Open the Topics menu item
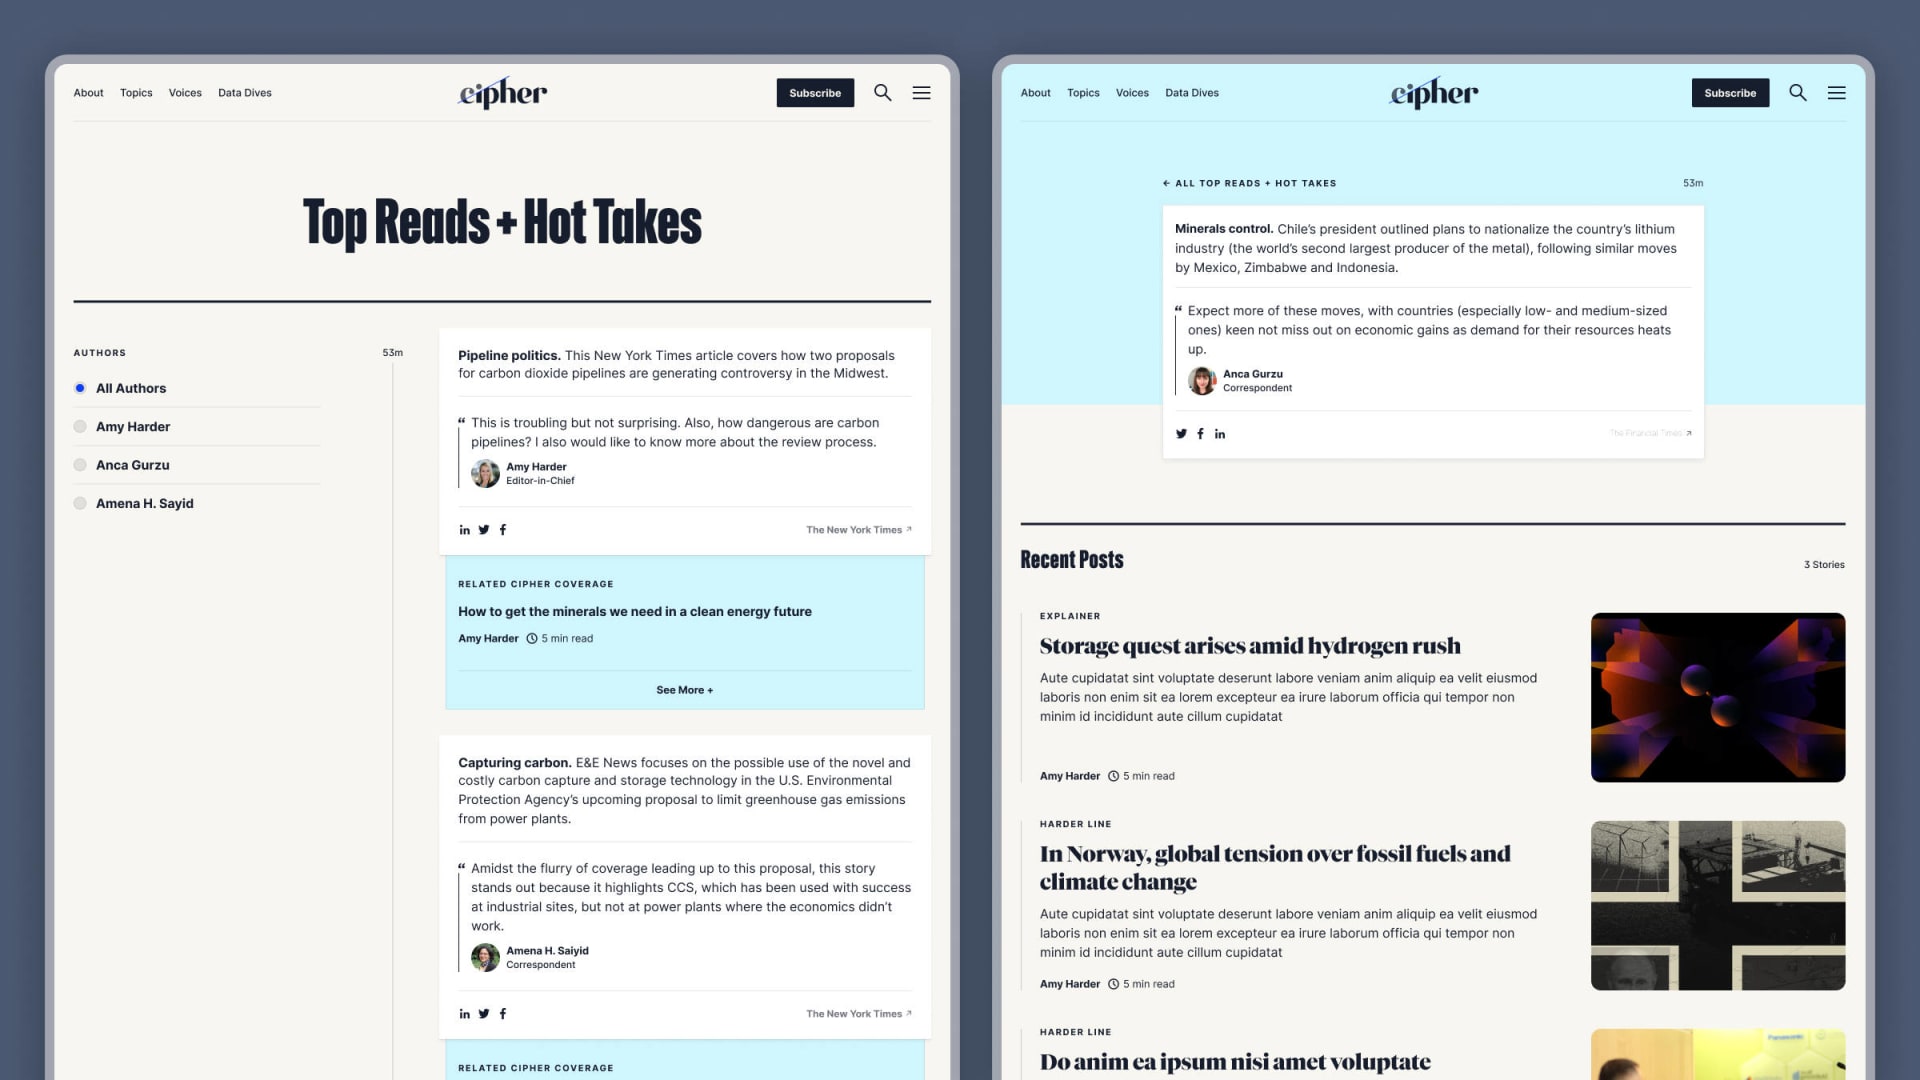Viewport: 1920px width, 1080px height. [136, 92]
